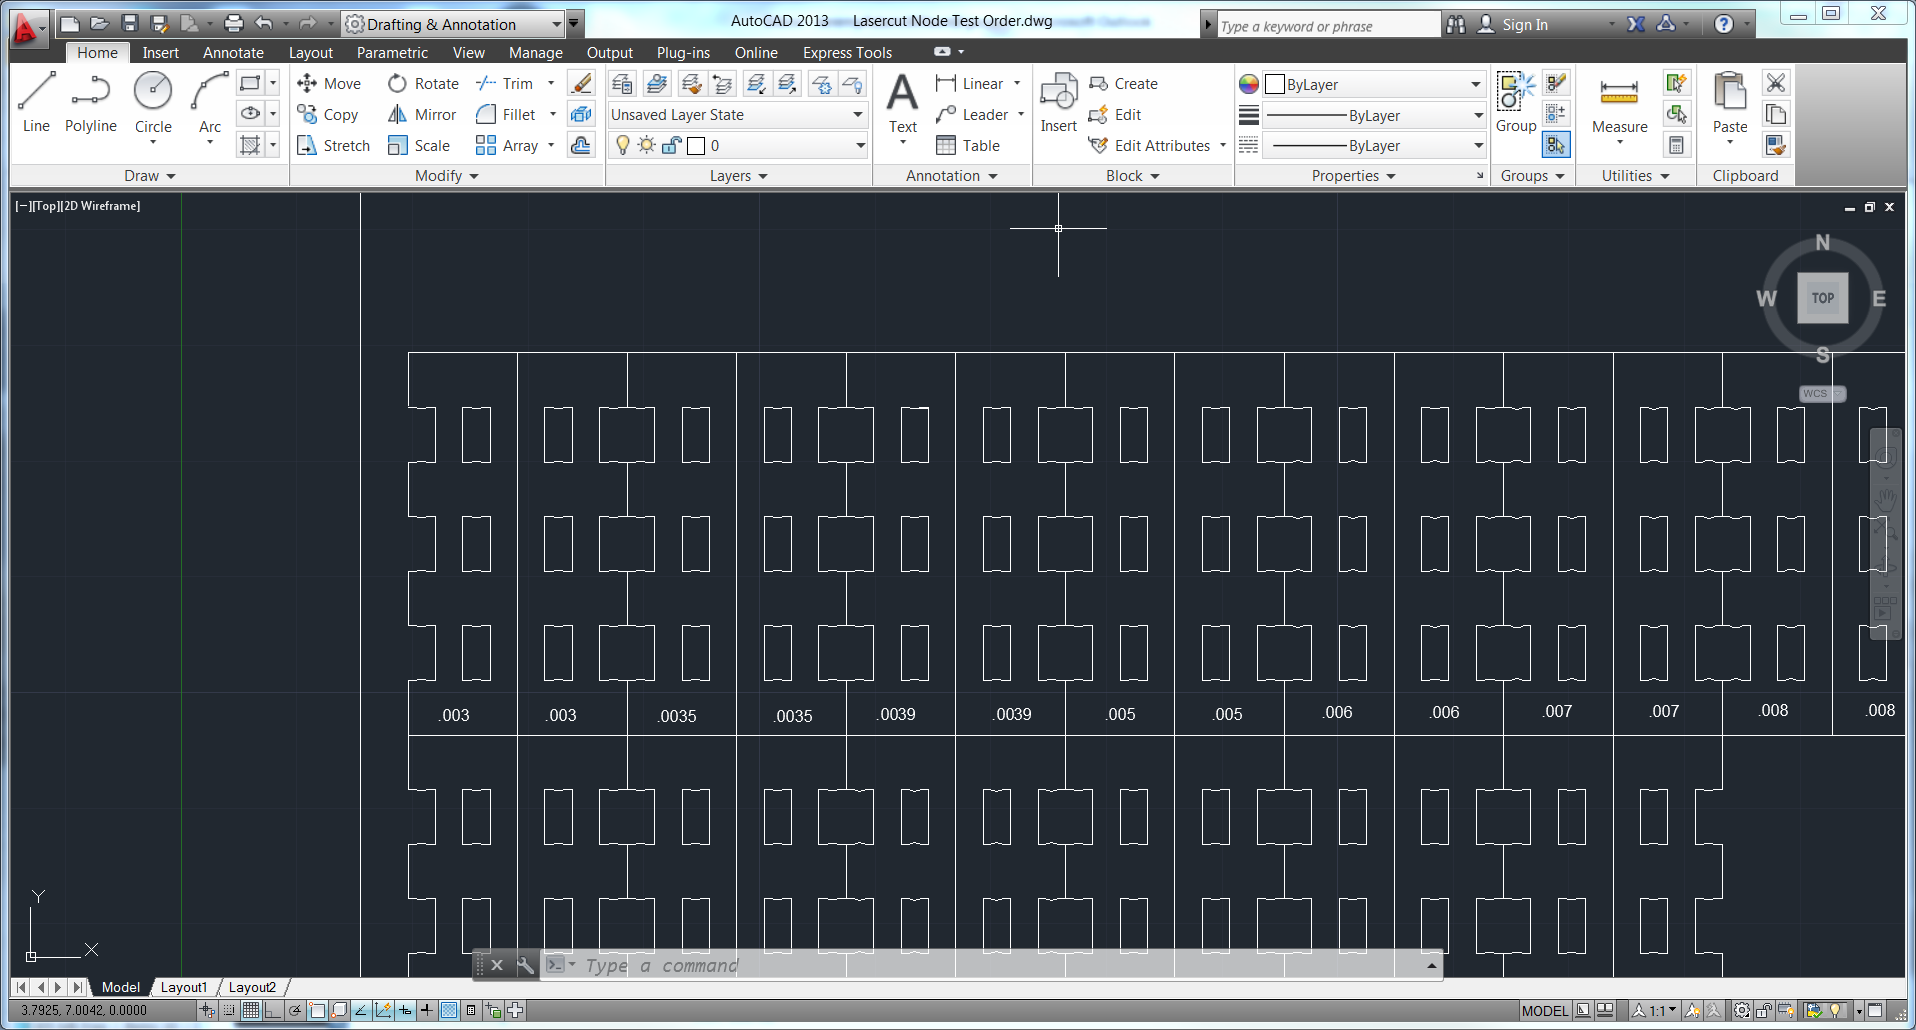This screenshot has width=1916, height=1030.
Task: Select the Line drawing tool
Action: pos(36,102)
